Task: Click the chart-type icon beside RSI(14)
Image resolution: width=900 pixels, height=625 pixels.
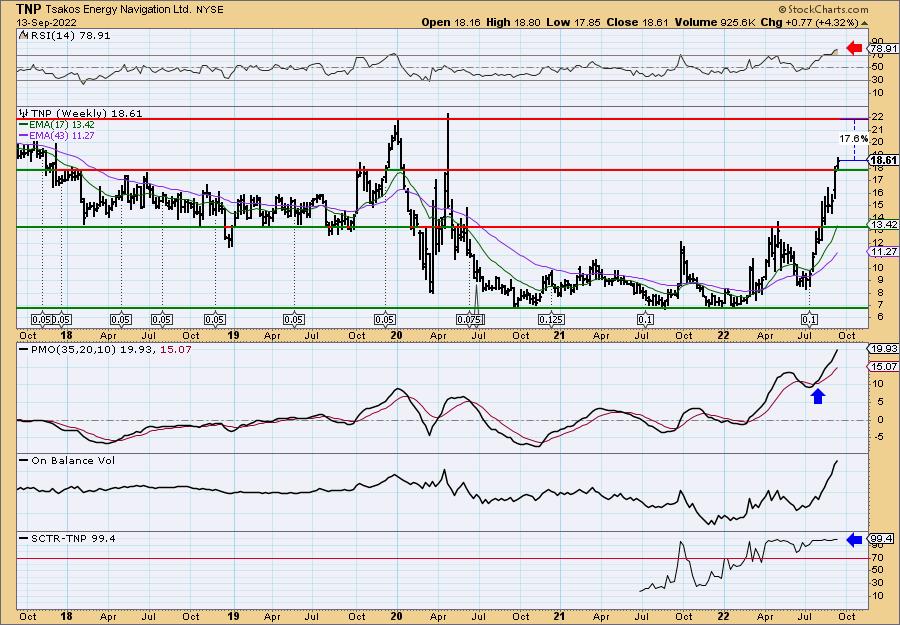Action: 23,36
